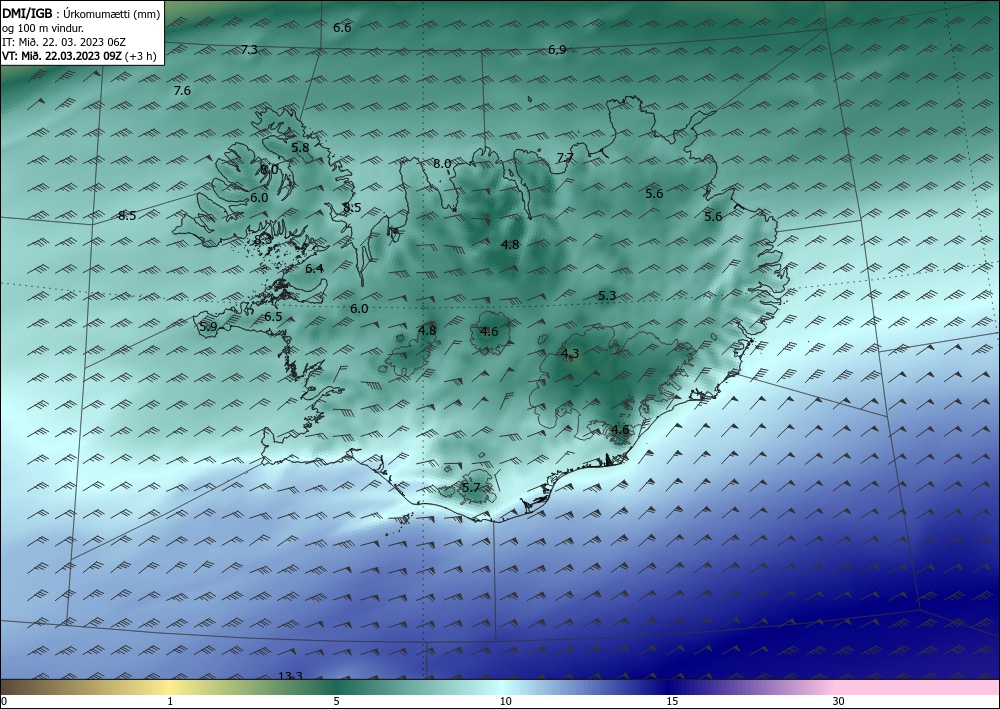Click the color scale label '1'
1000x709 pixels.
[x=170, y=701]
